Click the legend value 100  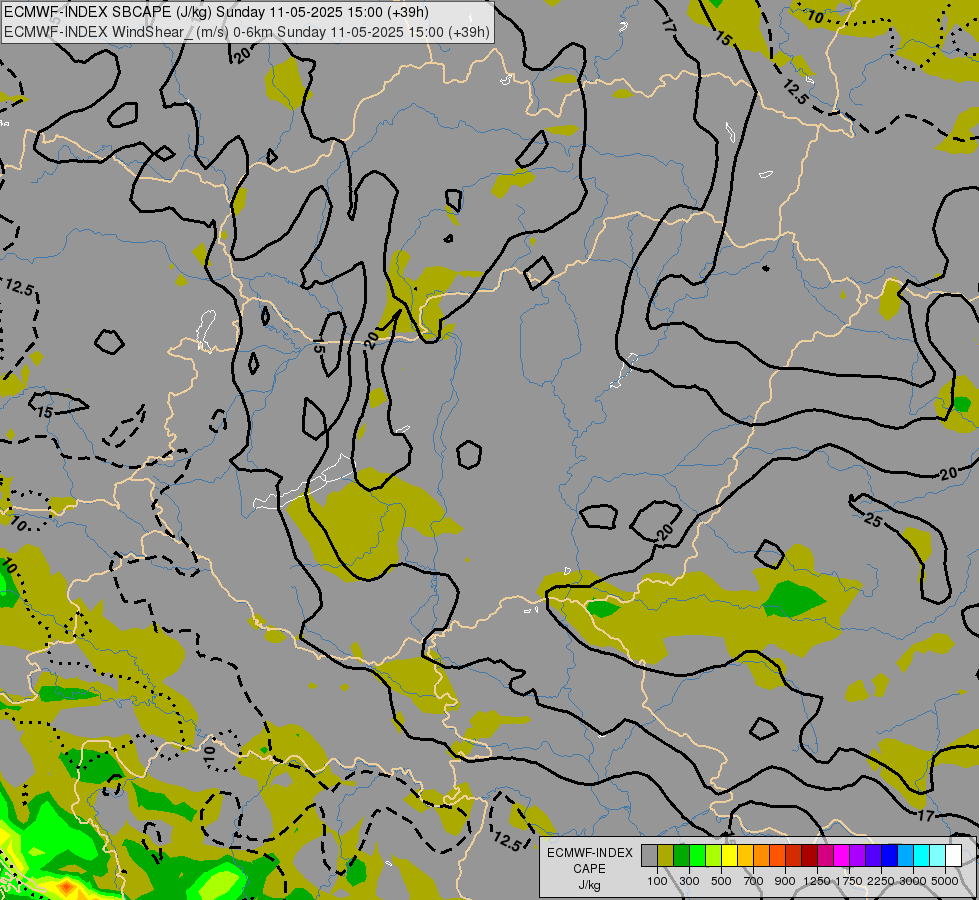657,881
